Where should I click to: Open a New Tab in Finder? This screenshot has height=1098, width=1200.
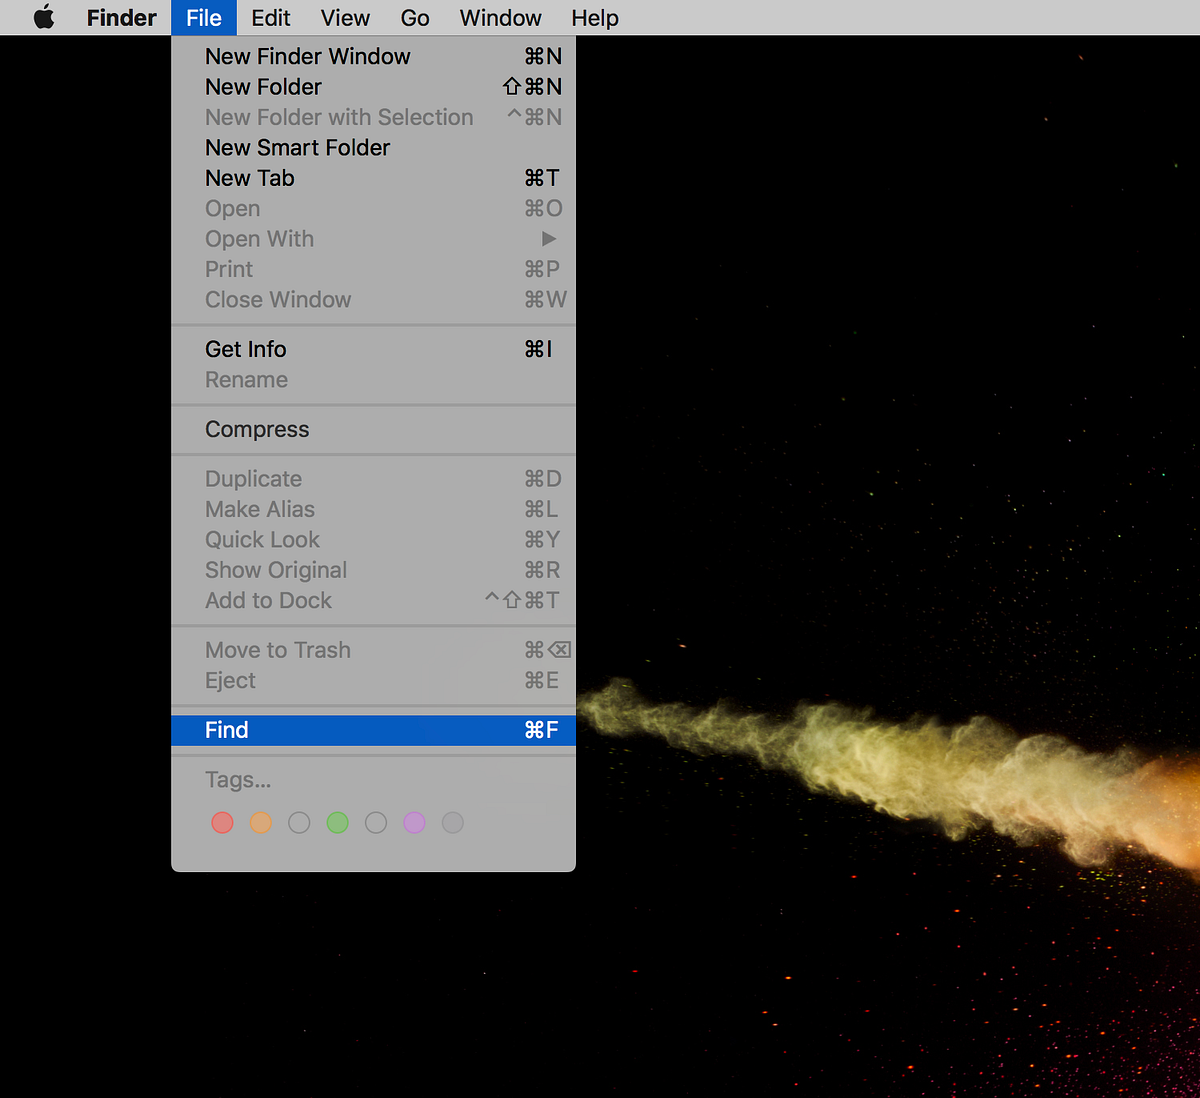(249, 178)
